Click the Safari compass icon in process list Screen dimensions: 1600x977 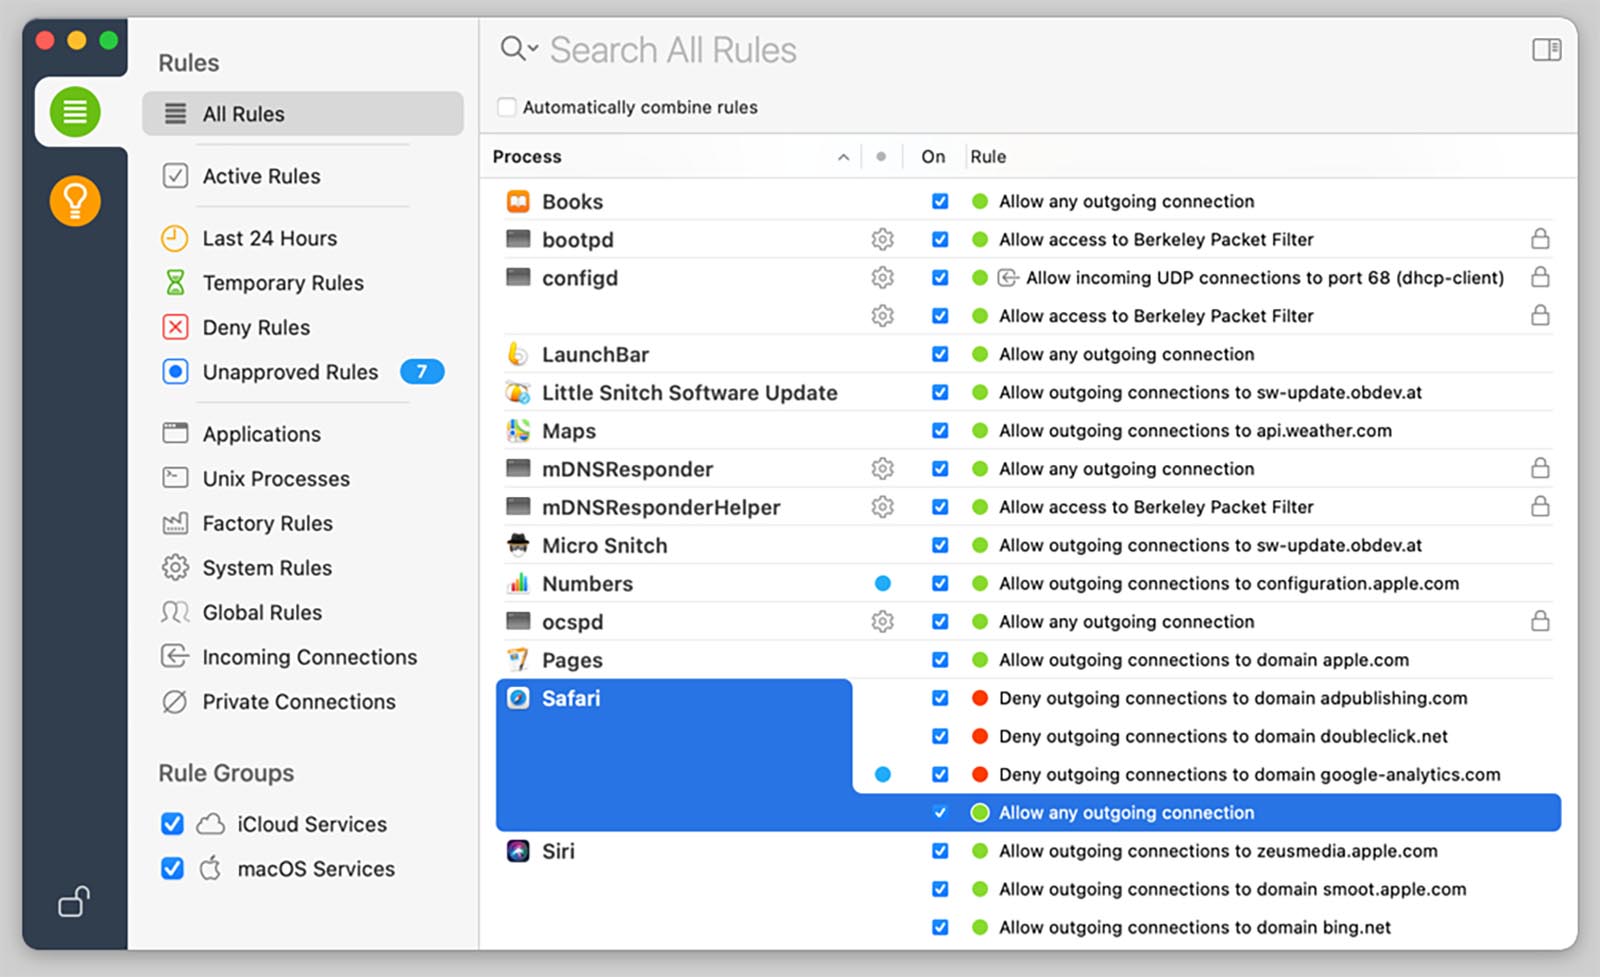[518, 698]
